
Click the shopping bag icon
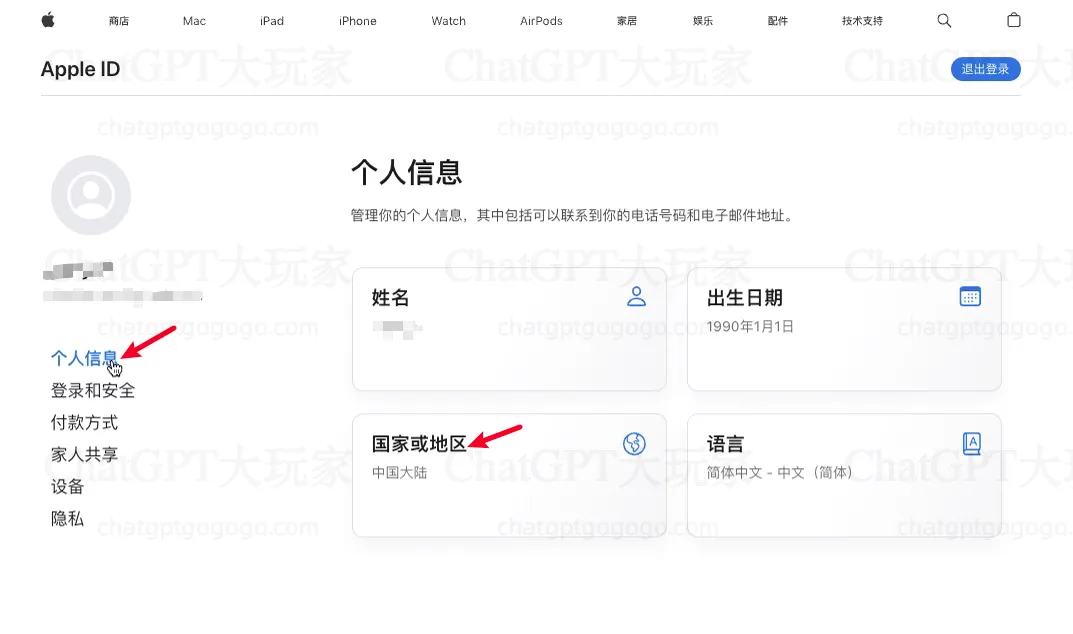[1013, 19]
